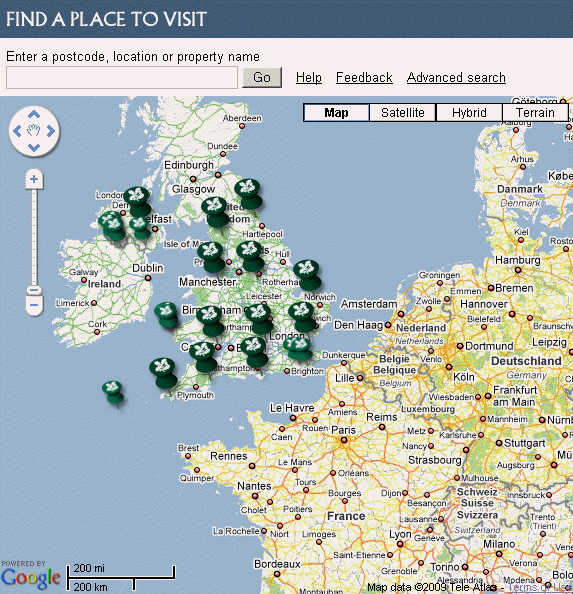Viewport: 573px width, 594px height.
Task: Open the Help link
Action: [x=309, y=78]
